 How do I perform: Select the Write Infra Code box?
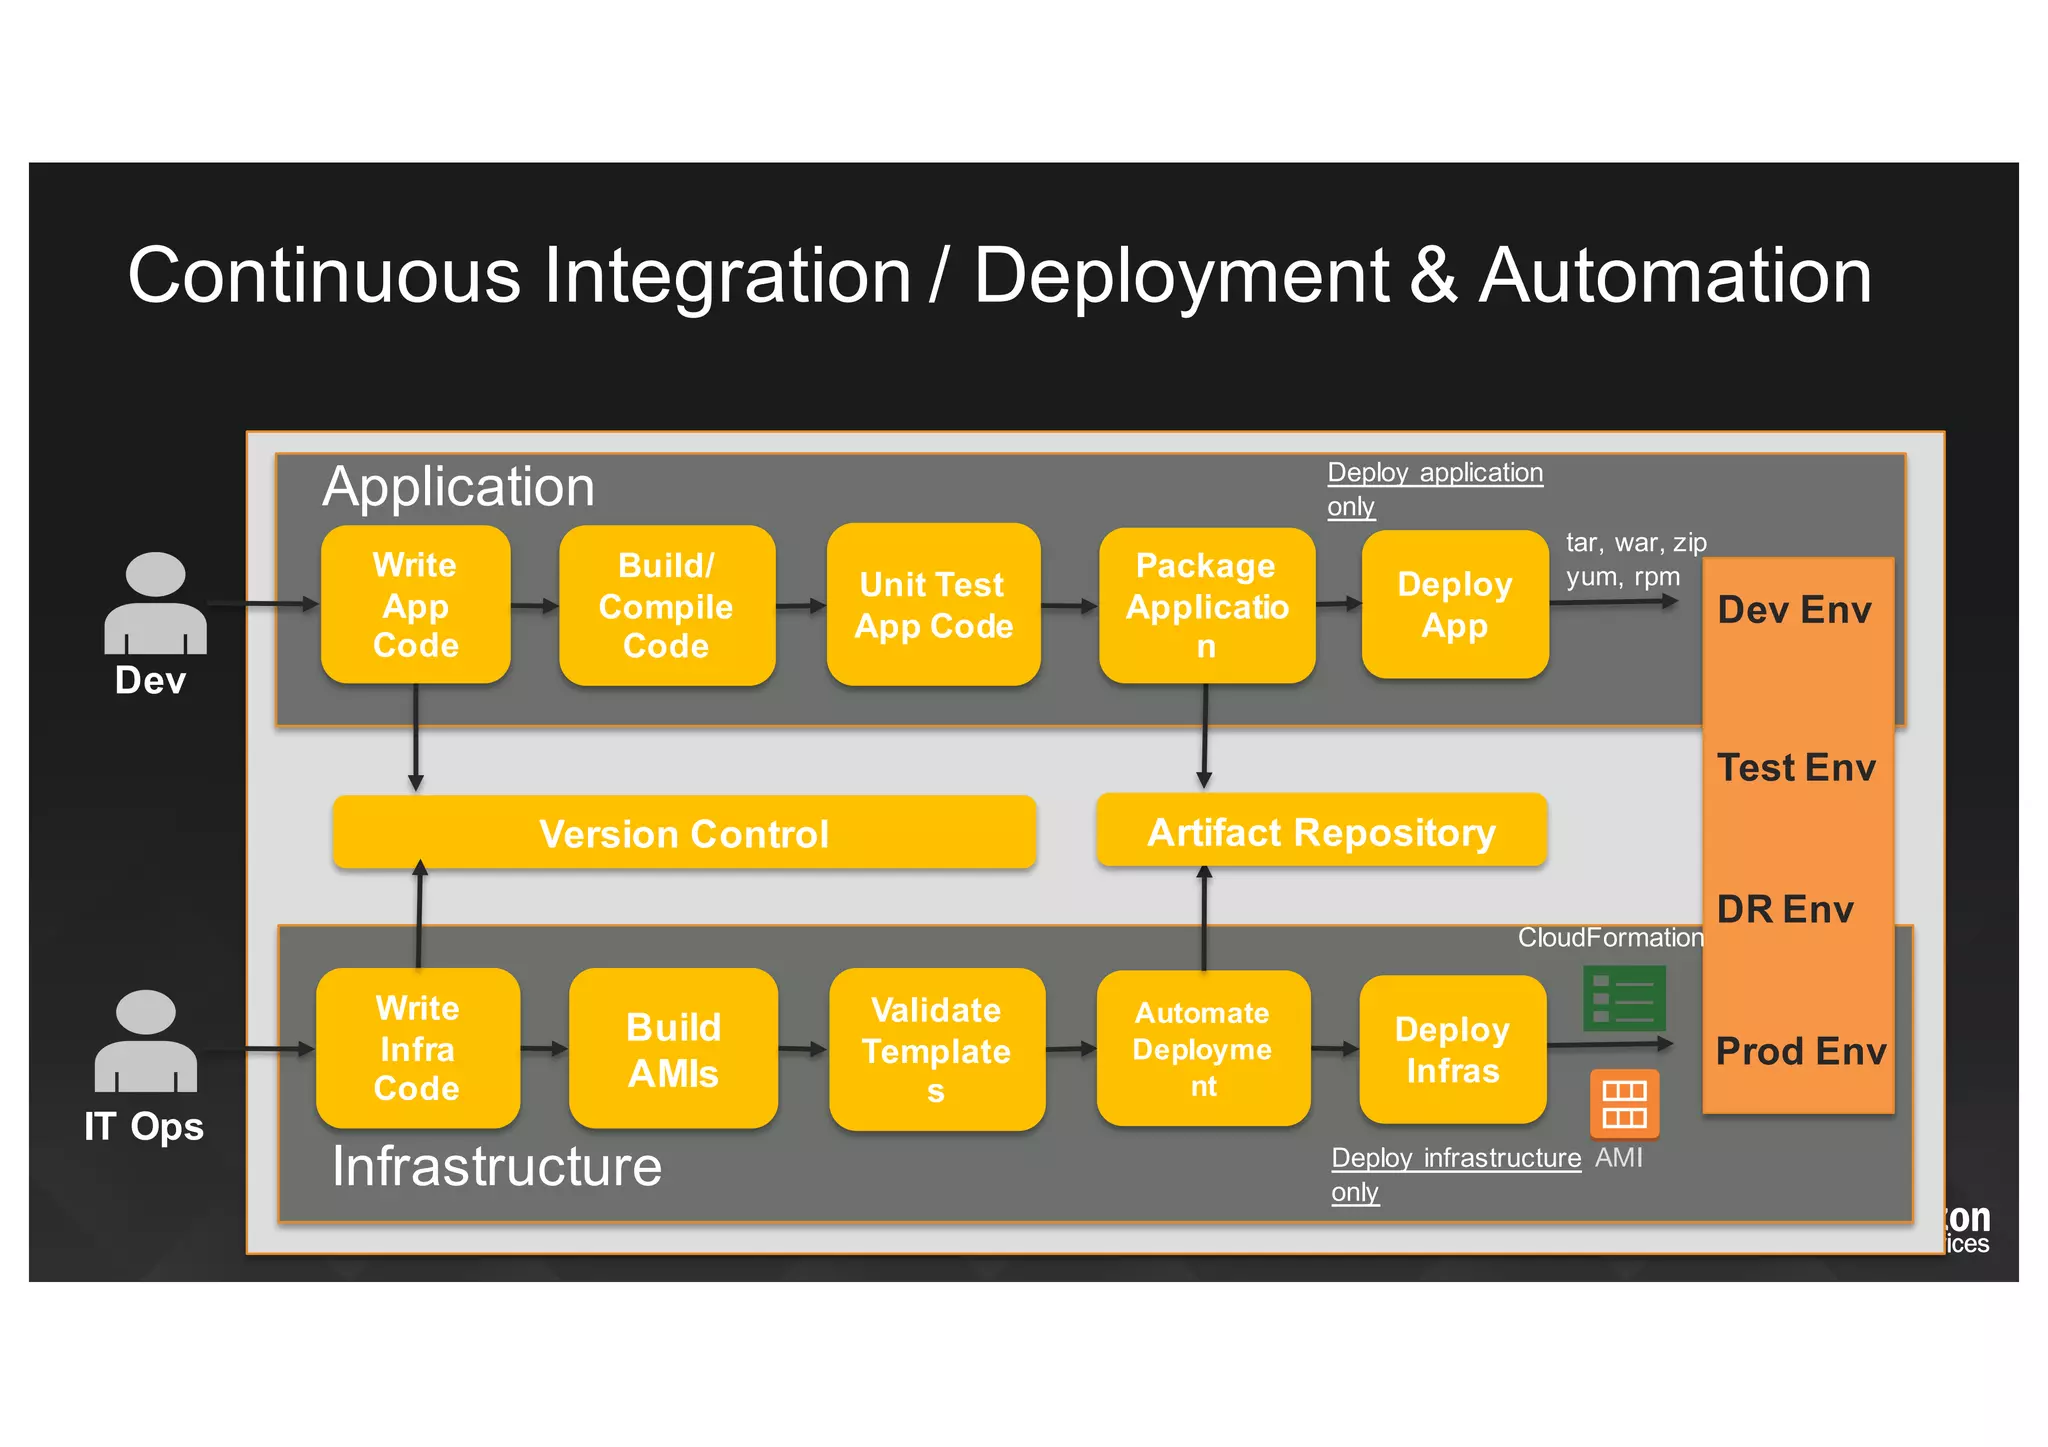click(x=417, y=1048)
